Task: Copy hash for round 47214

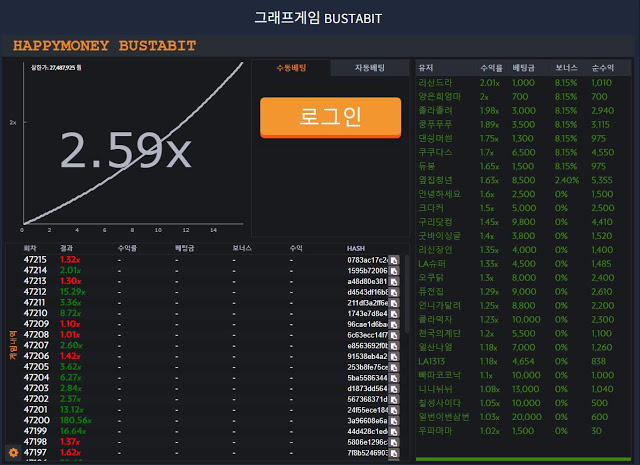Action: (394, 271)
